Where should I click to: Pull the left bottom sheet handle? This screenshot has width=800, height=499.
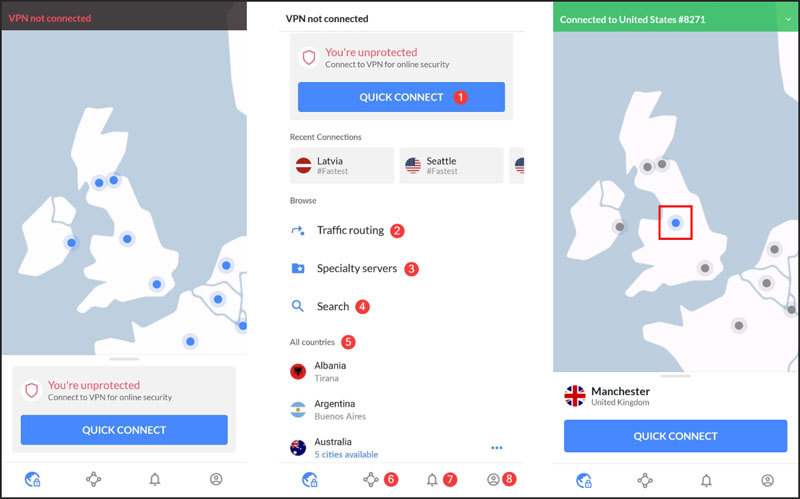click(x=124, y=359)
